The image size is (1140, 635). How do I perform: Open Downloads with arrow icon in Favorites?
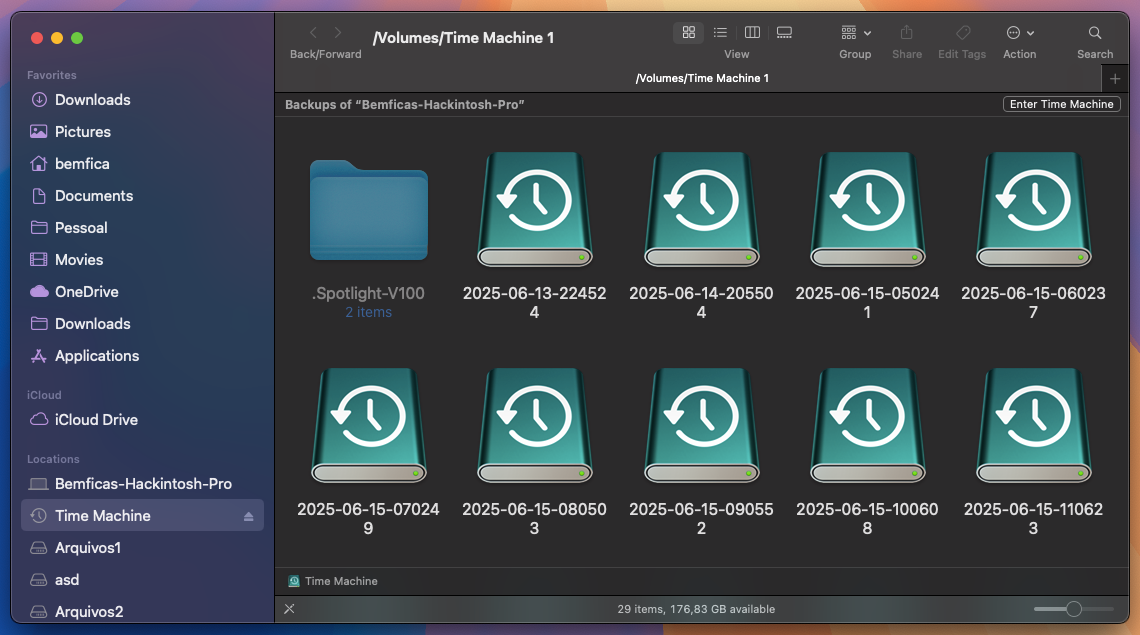pos(142,100)
